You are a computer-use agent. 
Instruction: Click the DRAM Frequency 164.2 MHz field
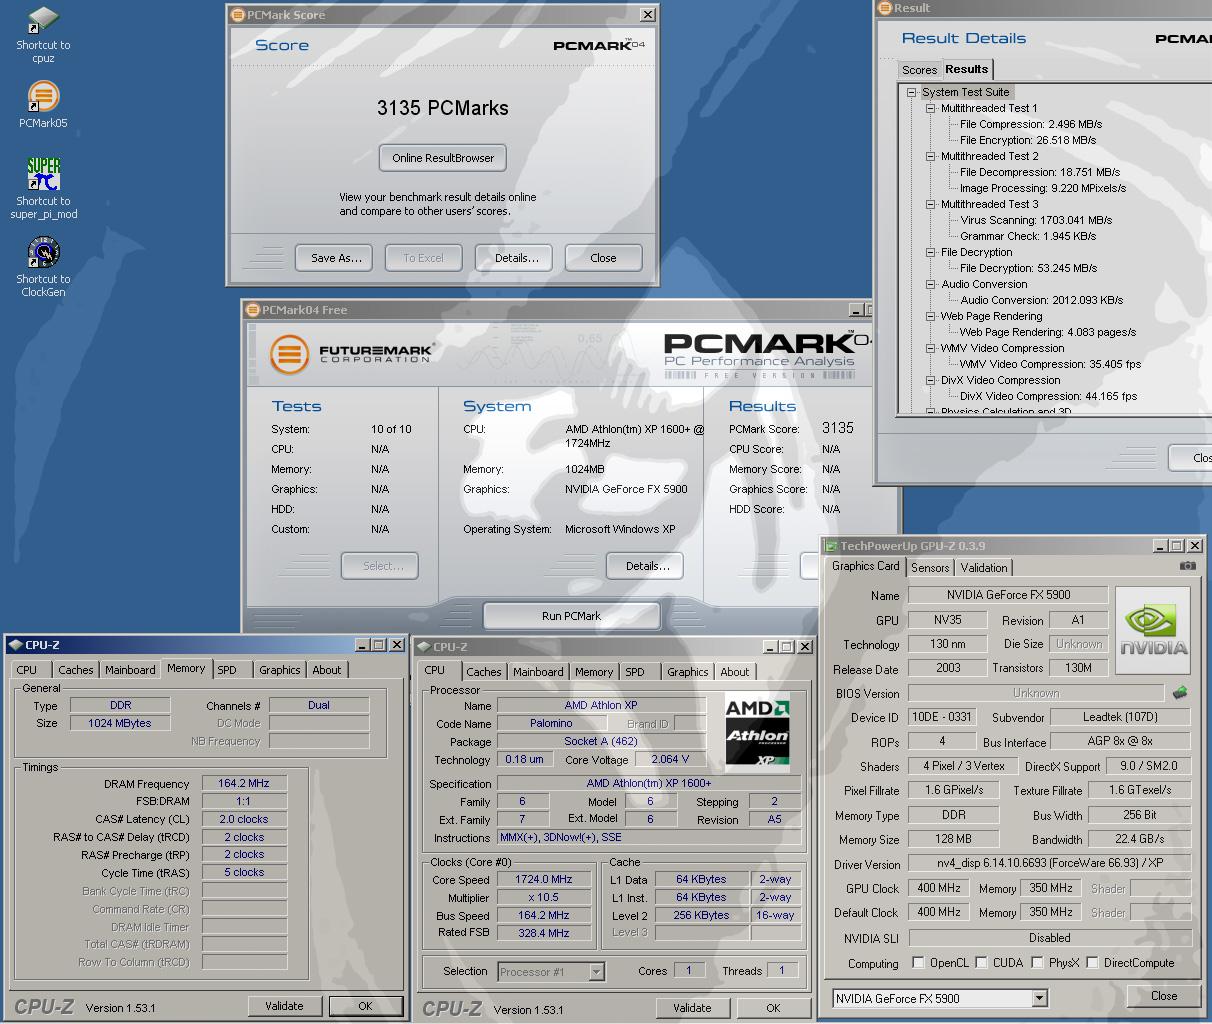pyautogui.click(x=244, y=783)
